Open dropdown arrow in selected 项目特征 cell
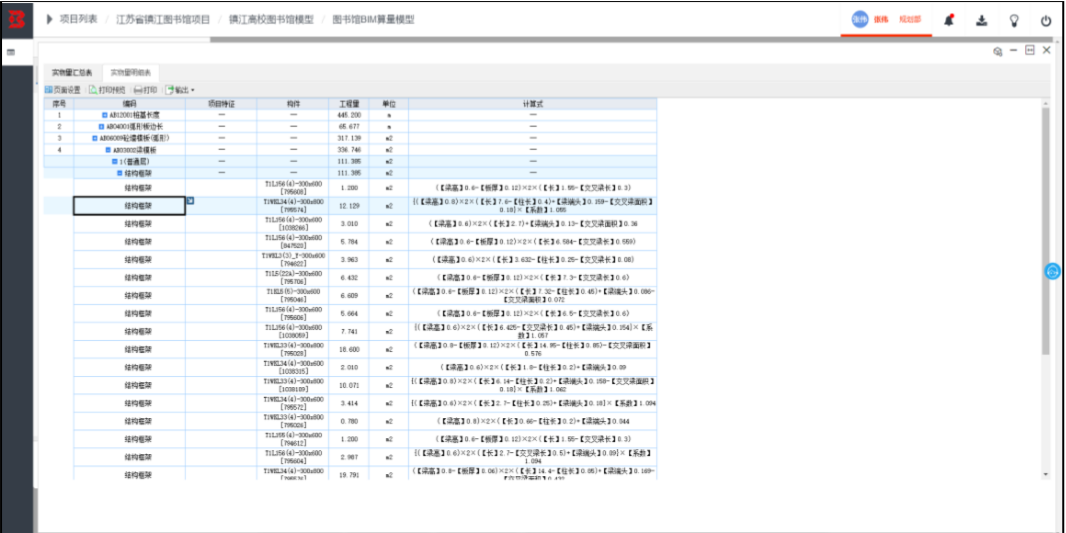This screenshot has height=533, width=1066. [x=190, y=201]
